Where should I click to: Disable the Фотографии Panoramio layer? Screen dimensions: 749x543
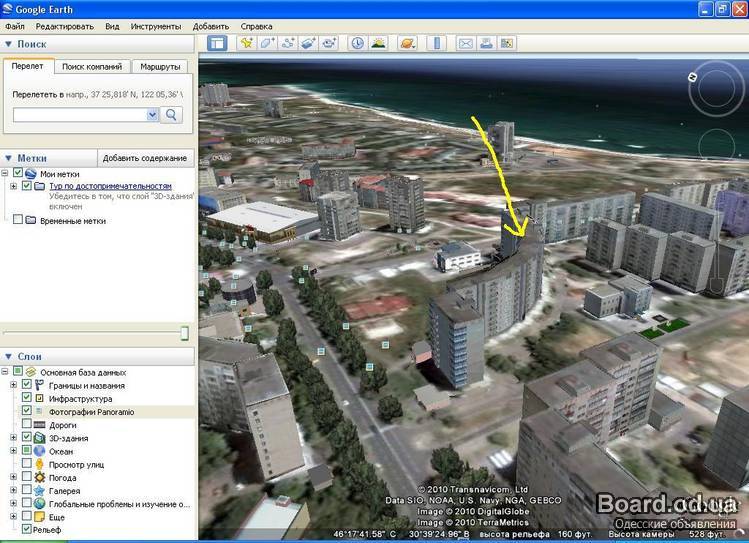pyautogui.click(x=27, y=410)
